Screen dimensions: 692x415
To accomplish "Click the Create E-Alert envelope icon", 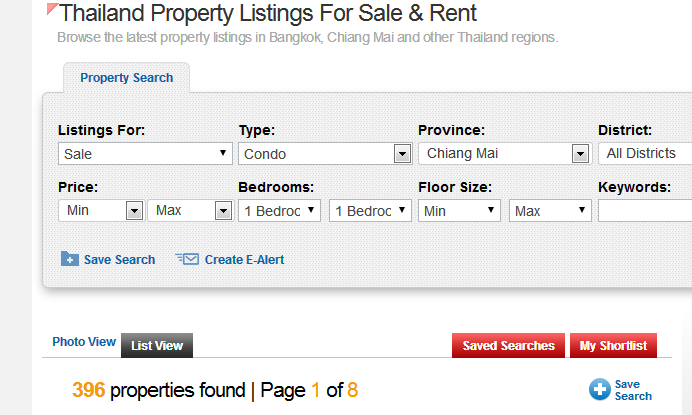I will coord(187,259).
